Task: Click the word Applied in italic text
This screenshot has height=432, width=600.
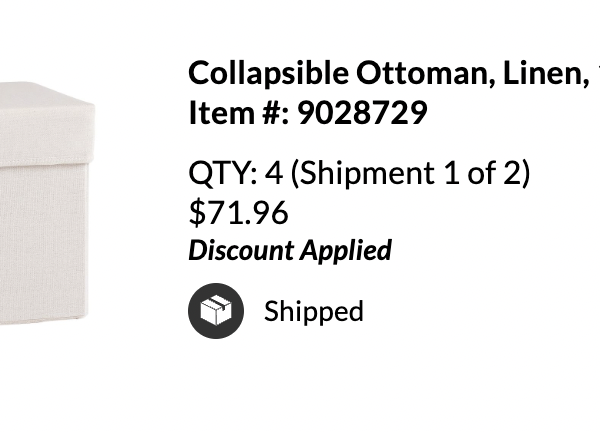Action: point(346,251)
